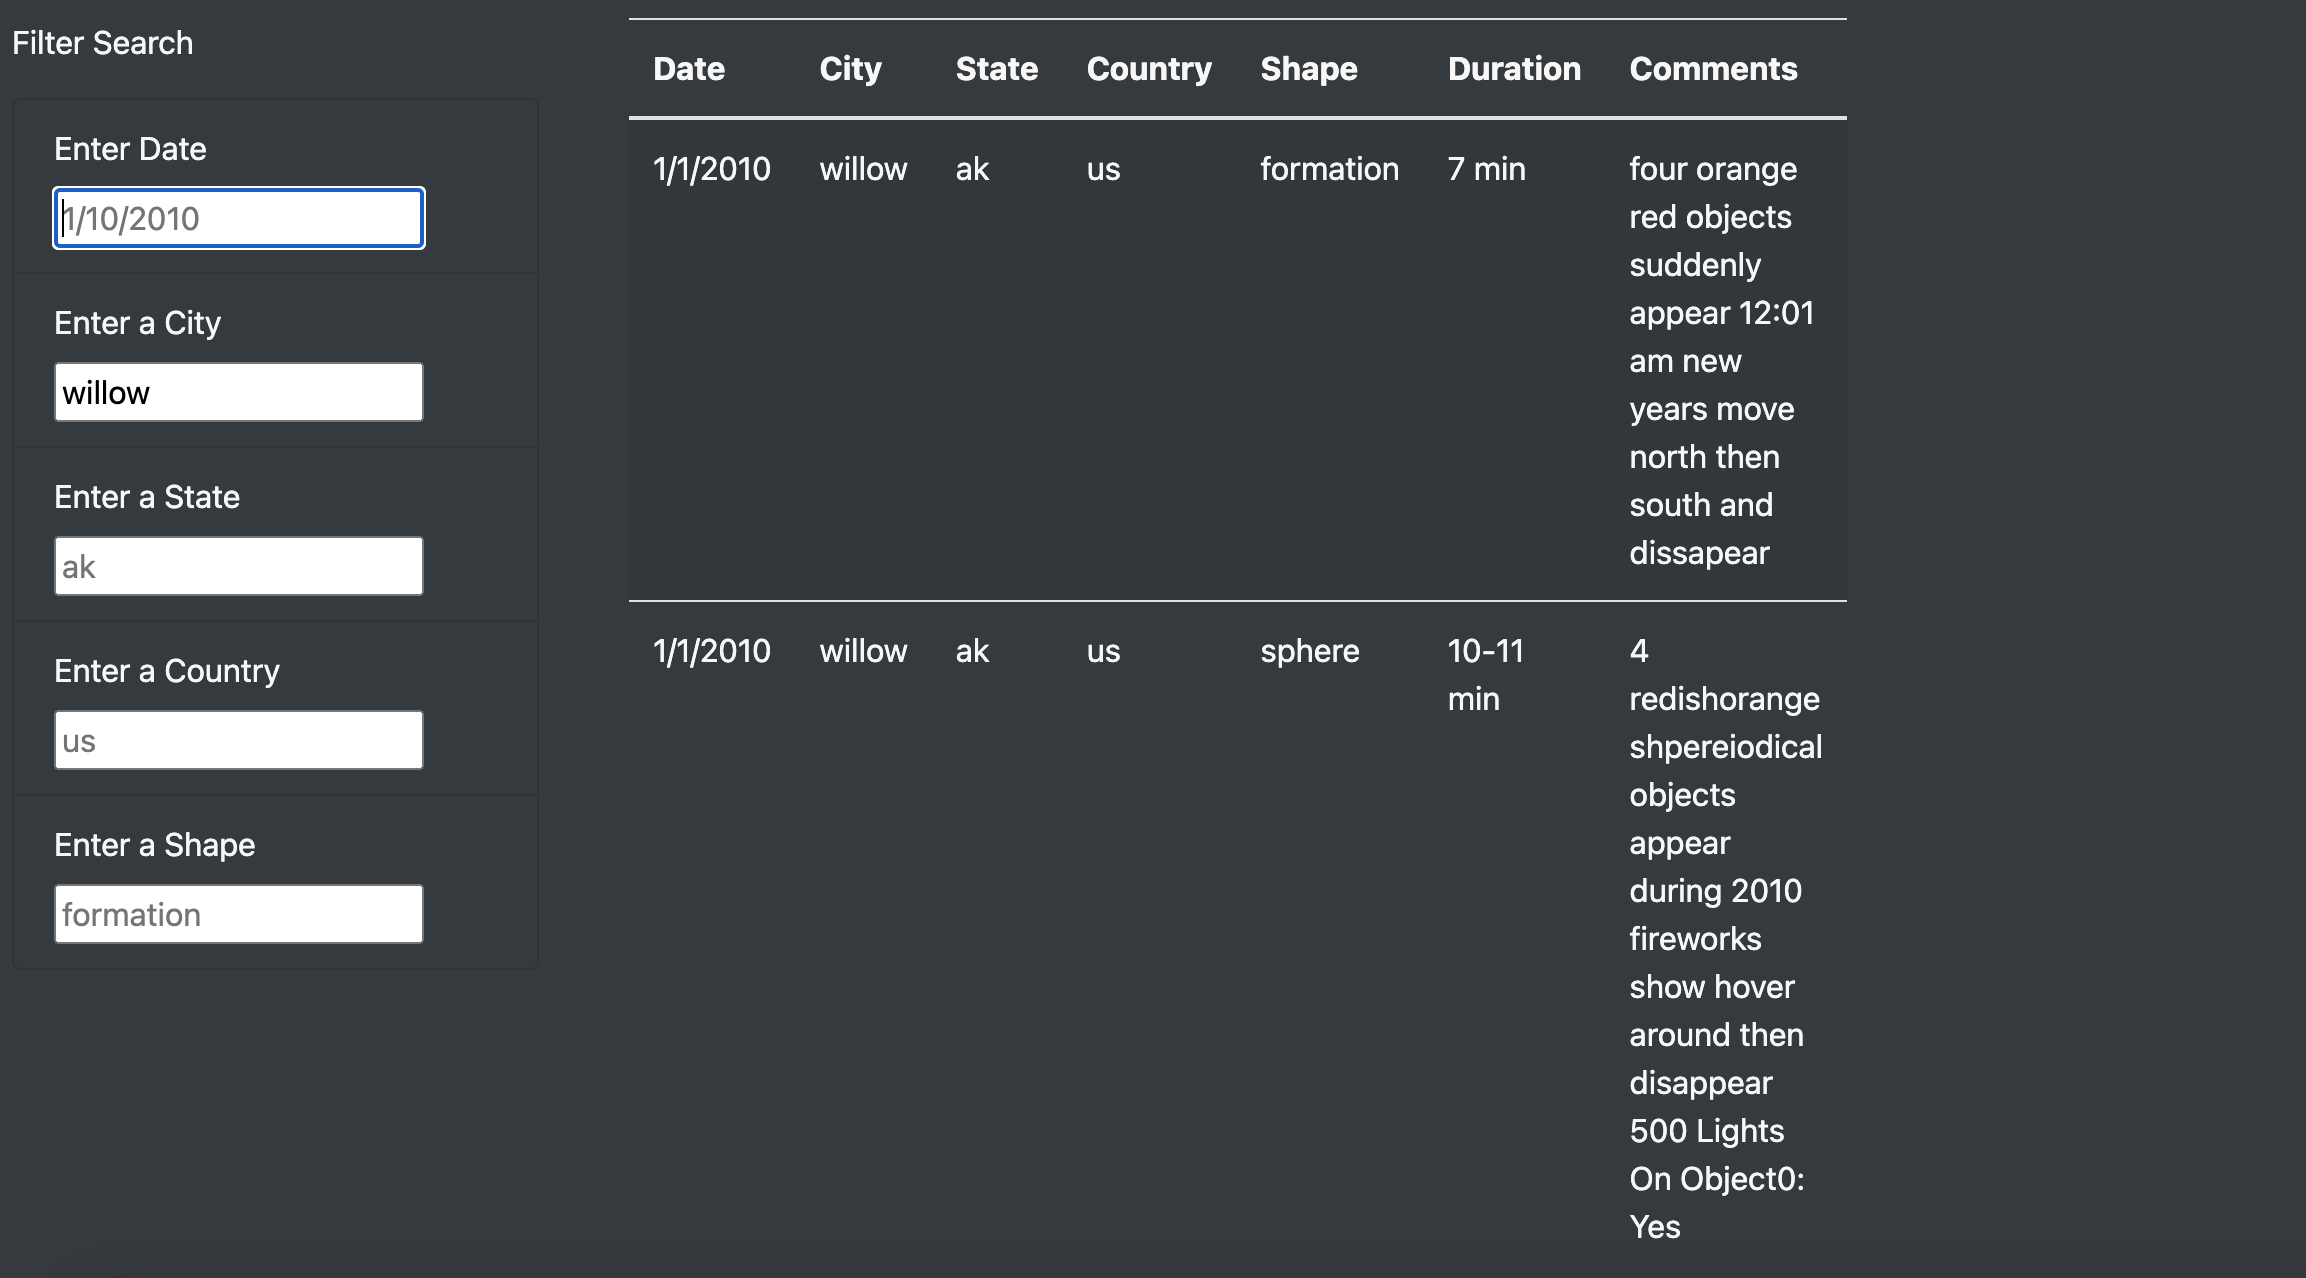Click the Comments column header

[1712, 69]
